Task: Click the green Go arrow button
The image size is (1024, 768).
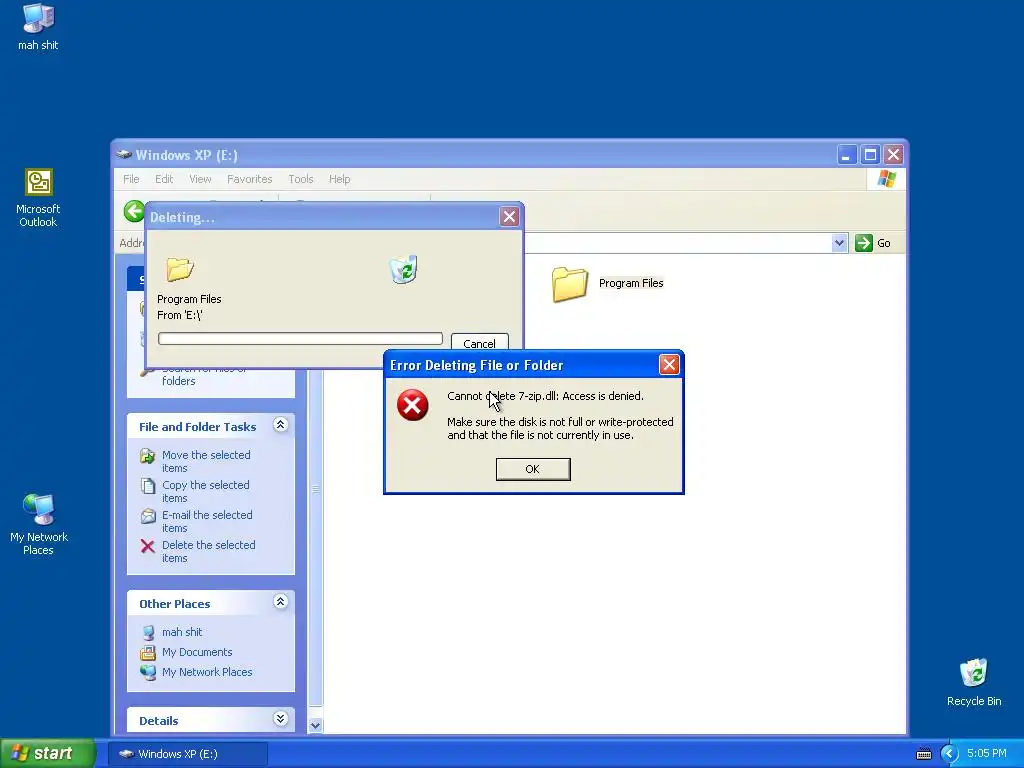Action: [x=863, y=243]
